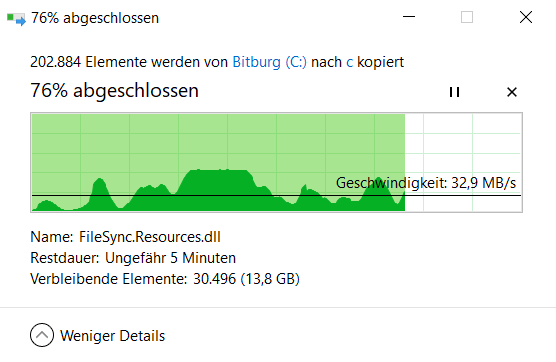Close the copy dialog window
The height and width of the screenshot is (362, 556).
coord(526,17)
